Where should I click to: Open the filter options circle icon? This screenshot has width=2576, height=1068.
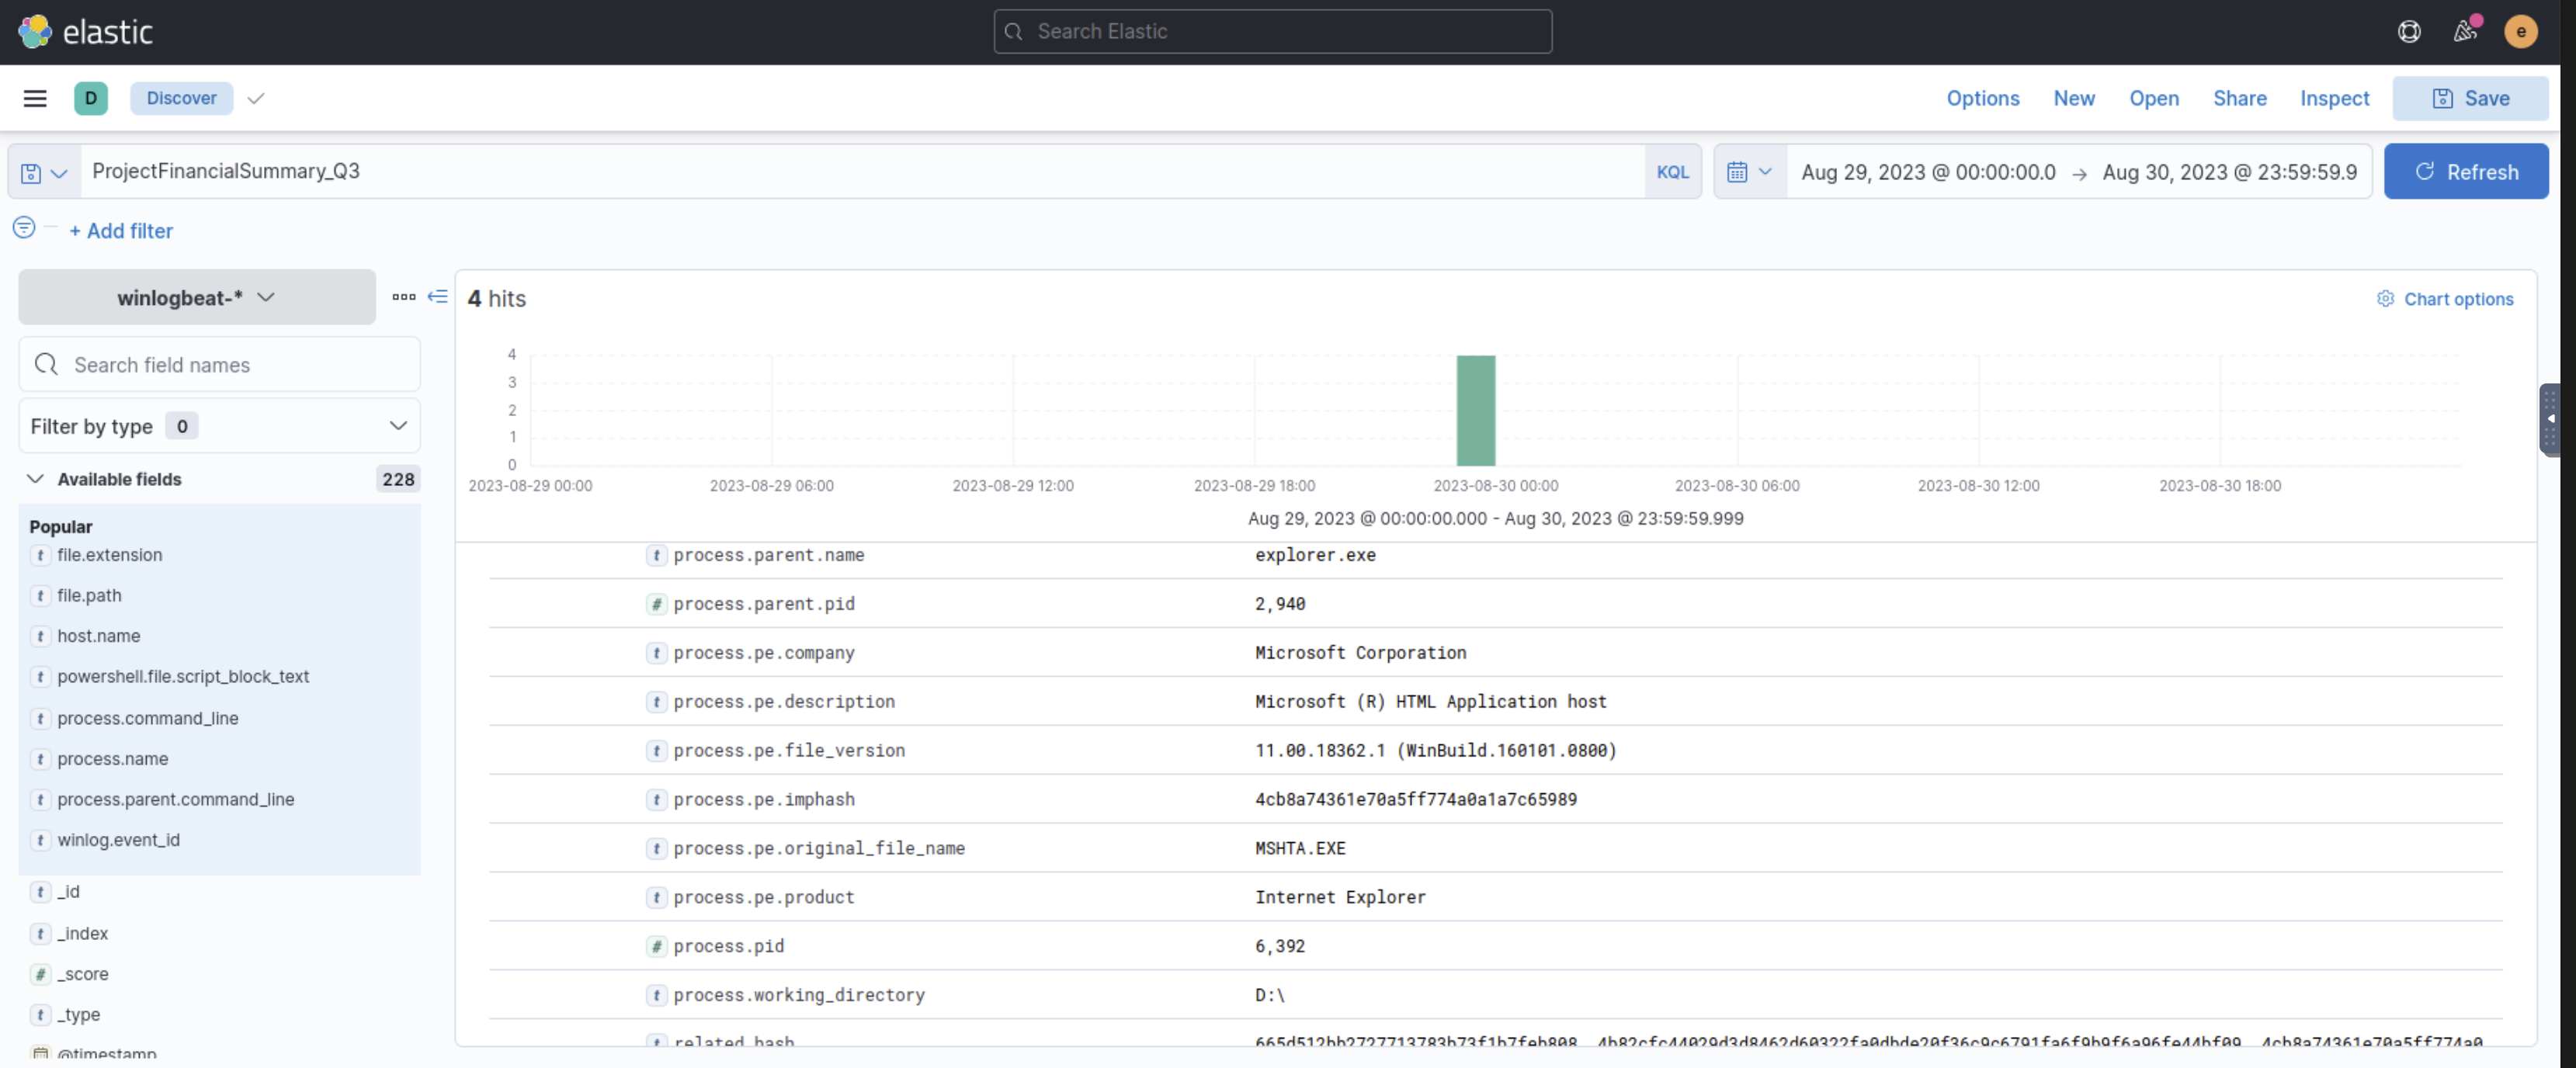coord(24,229)
